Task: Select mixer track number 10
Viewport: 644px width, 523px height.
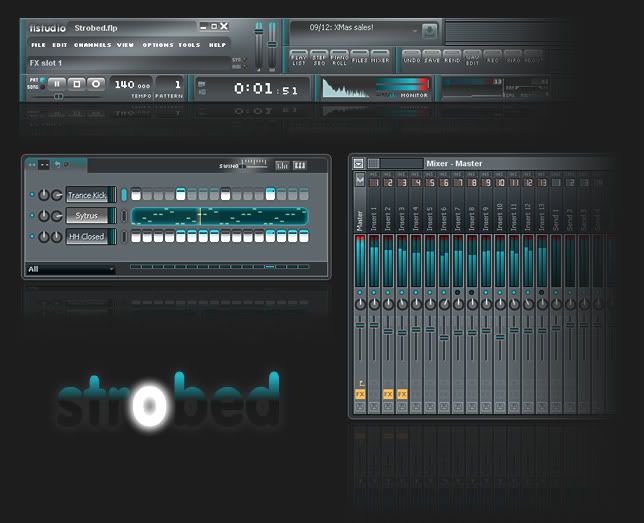Action: click(500, 182)
